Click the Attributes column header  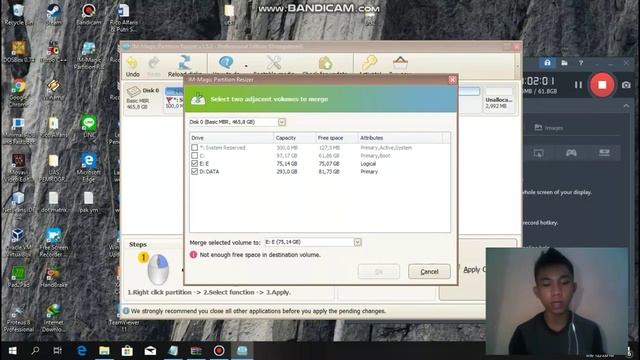click(x=400, y=138)
